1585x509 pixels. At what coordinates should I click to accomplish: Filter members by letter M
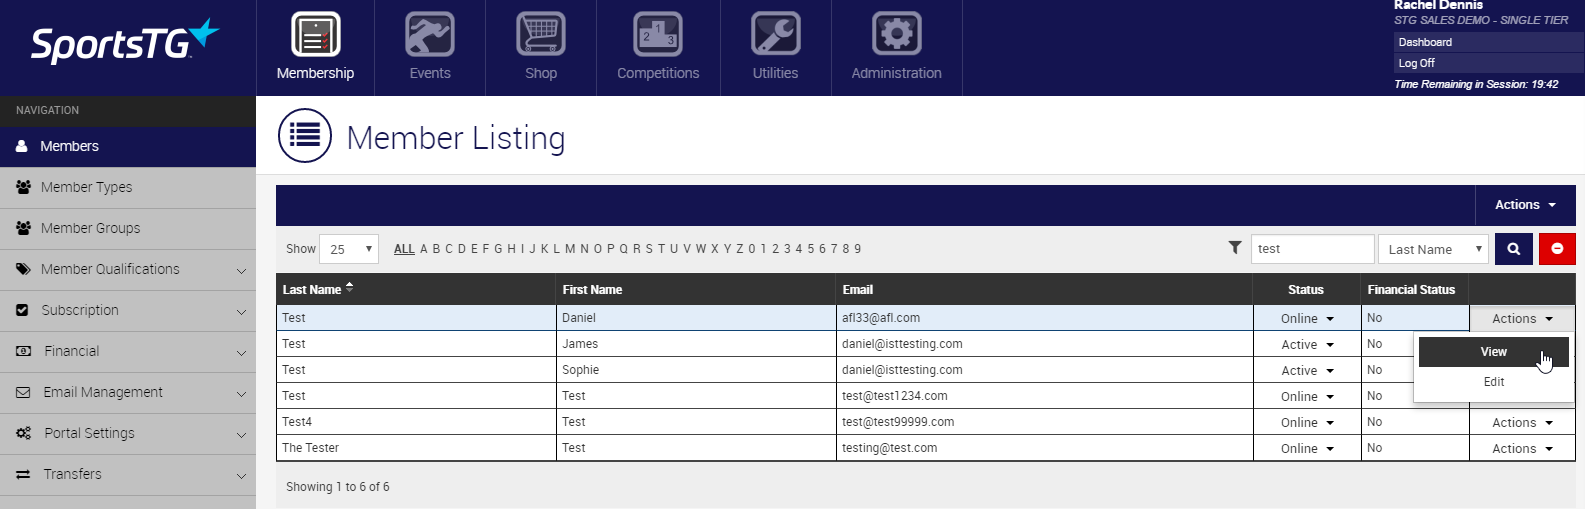pyautogui.click(x=570, y=249)
